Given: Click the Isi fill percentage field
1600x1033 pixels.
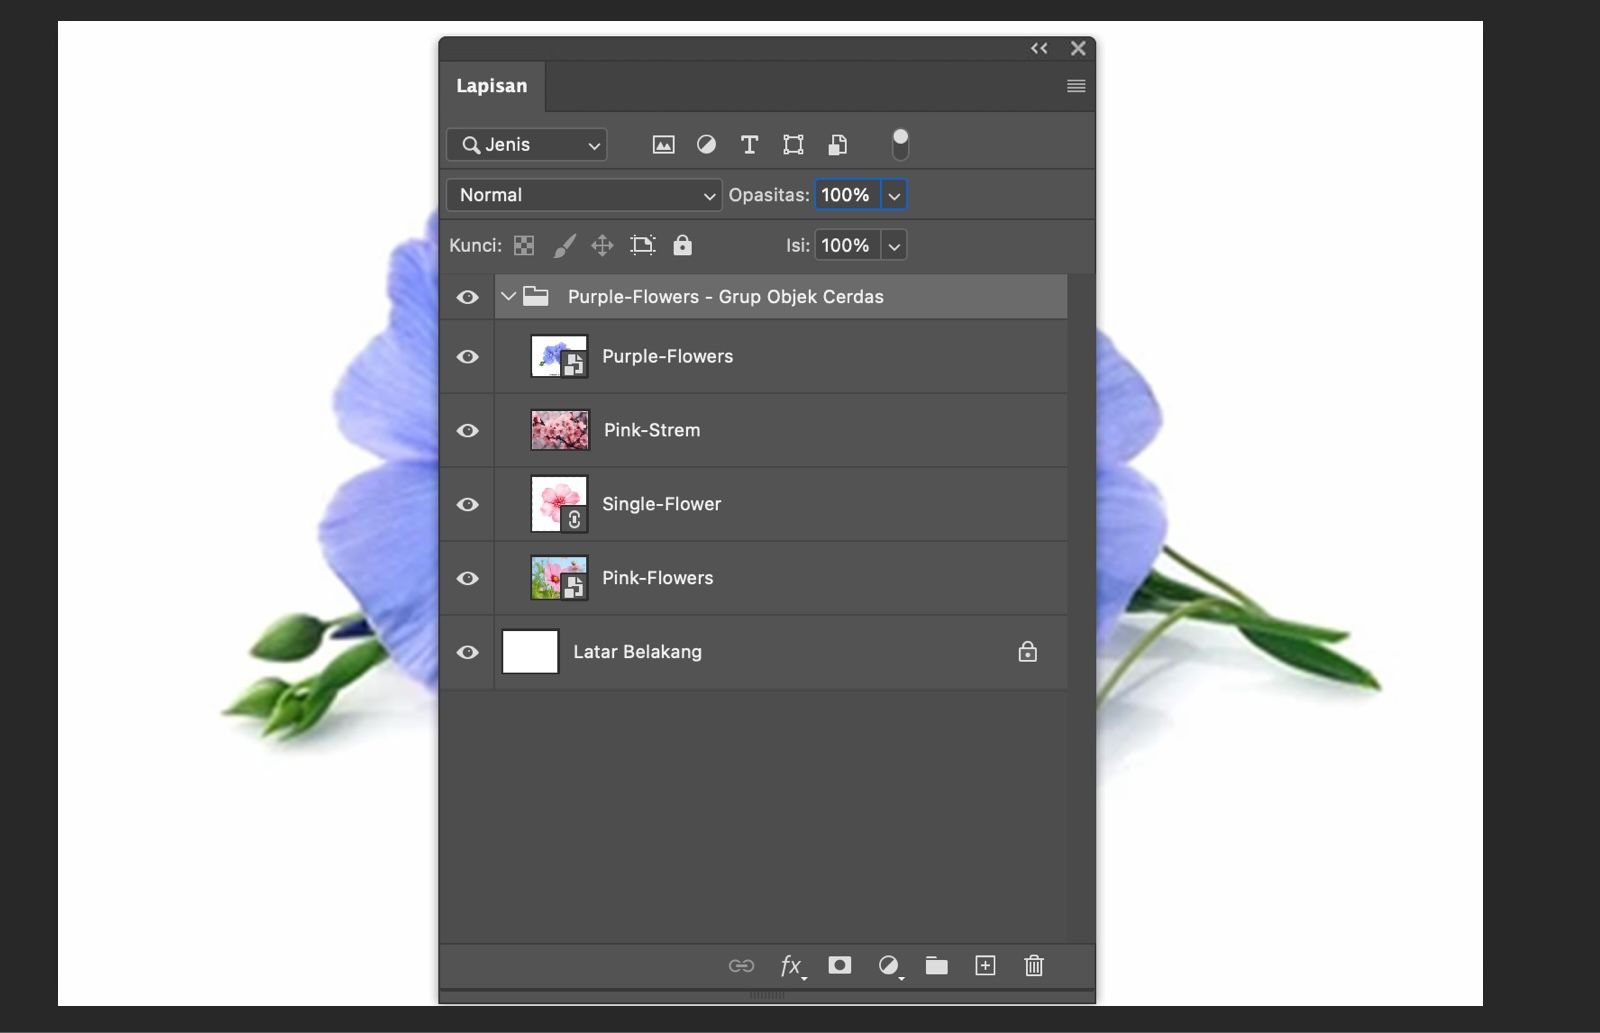Looking at the screenshot, I should tap(846, 246).
